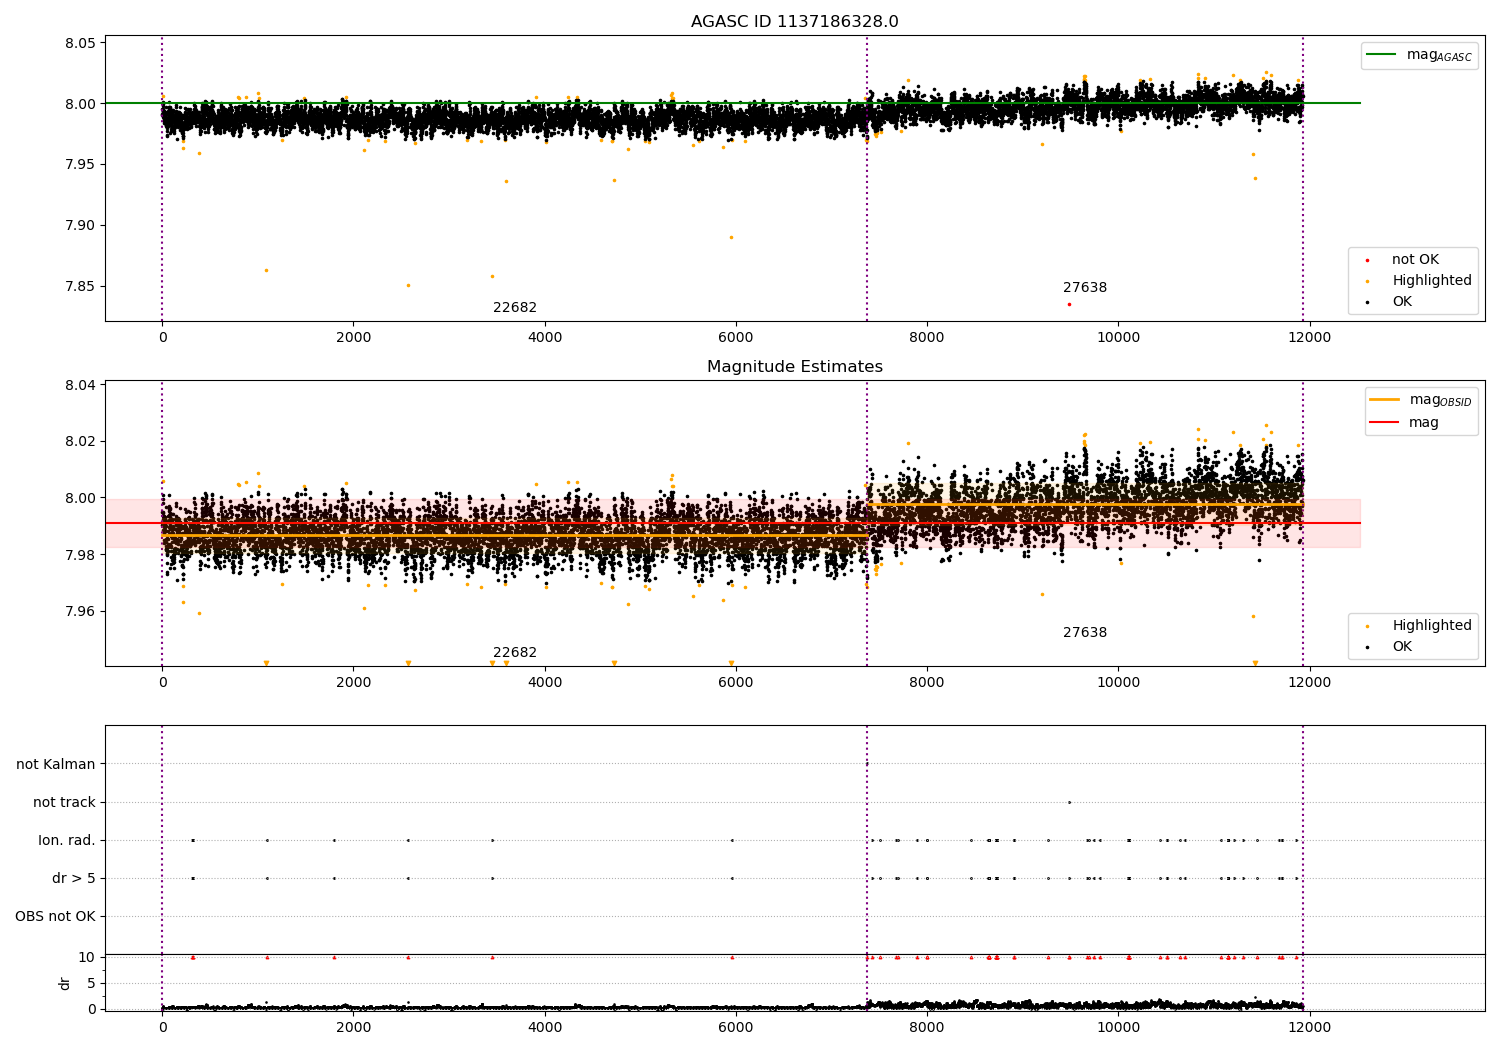Click the 'Magnitude Estimates' plot title

(794, 367)
